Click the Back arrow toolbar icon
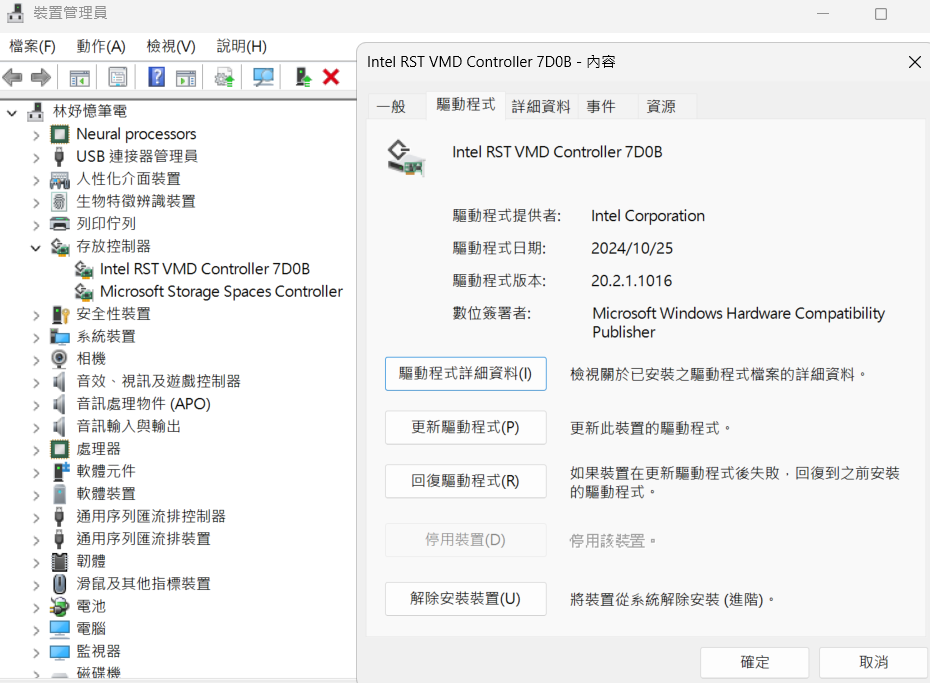930x683 pixels. click(x=12, y=77)
